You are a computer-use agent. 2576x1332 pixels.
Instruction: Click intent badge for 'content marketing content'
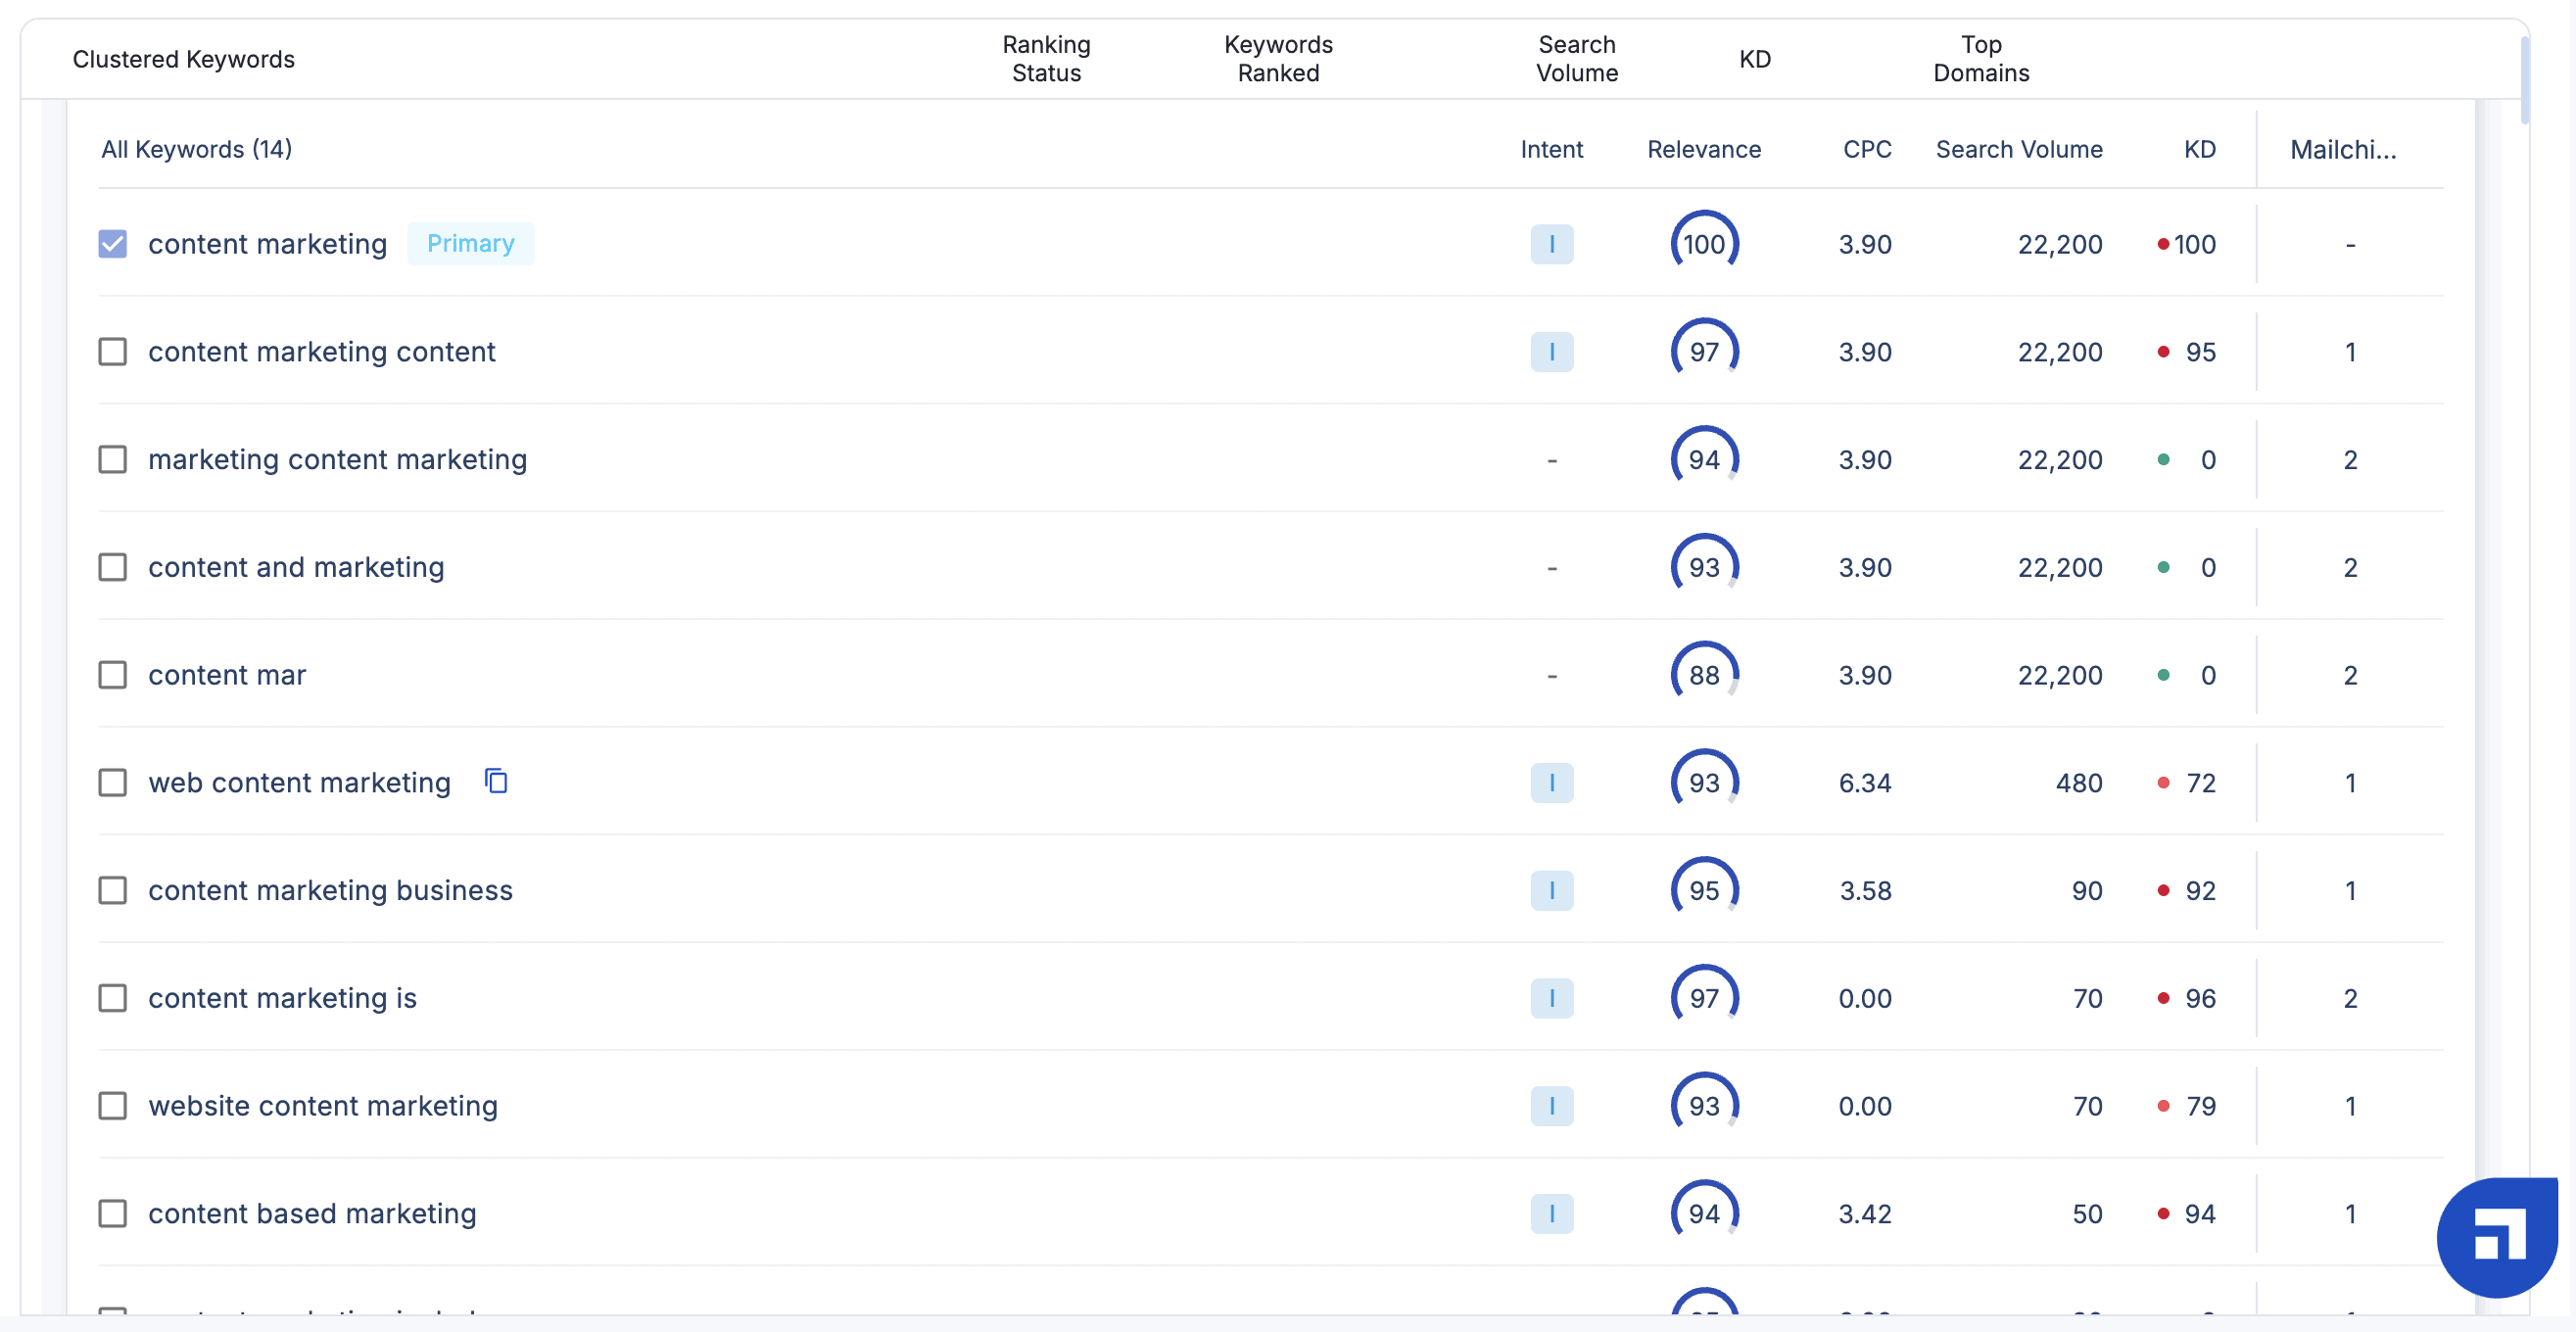pos(1552,352)
